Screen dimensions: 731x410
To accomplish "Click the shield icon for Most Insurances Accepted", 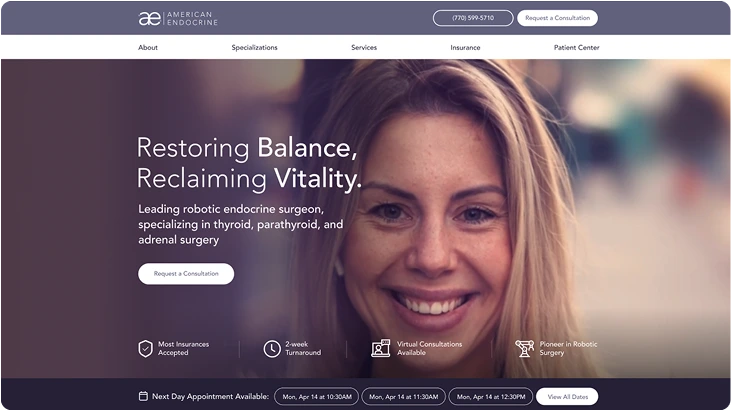I will [145, 348].
